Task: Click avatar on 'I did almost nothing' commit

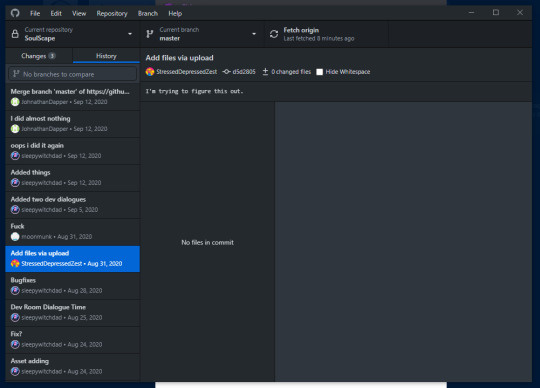Action: (15, 129)
